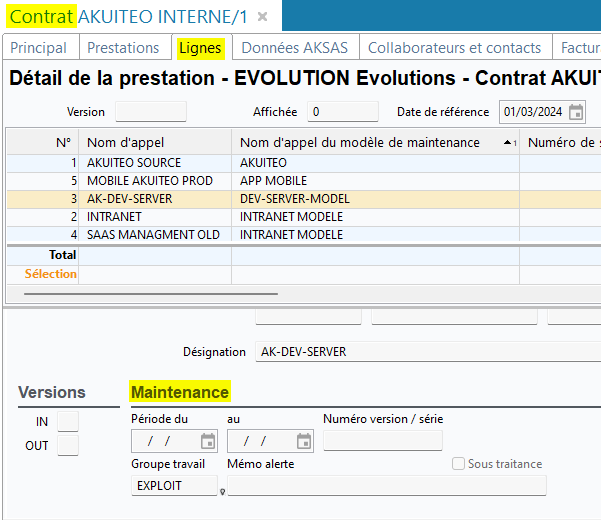Image resolution: width=601 pixels, height=520 pixels.
Task: Switch to the Principal tab
Action: pyautogui.click(x=38, y=48)
